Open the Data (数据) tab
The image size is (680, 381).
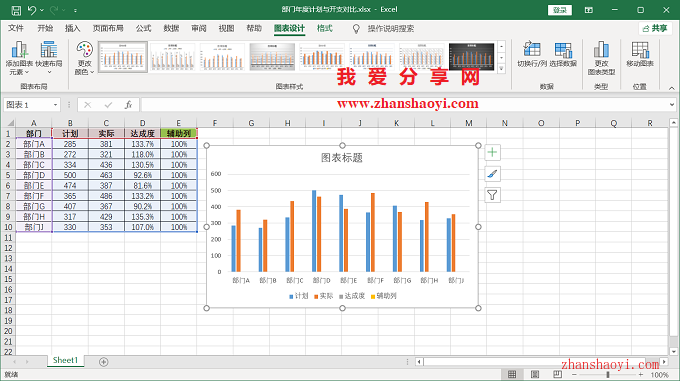[x=171, y=28]
